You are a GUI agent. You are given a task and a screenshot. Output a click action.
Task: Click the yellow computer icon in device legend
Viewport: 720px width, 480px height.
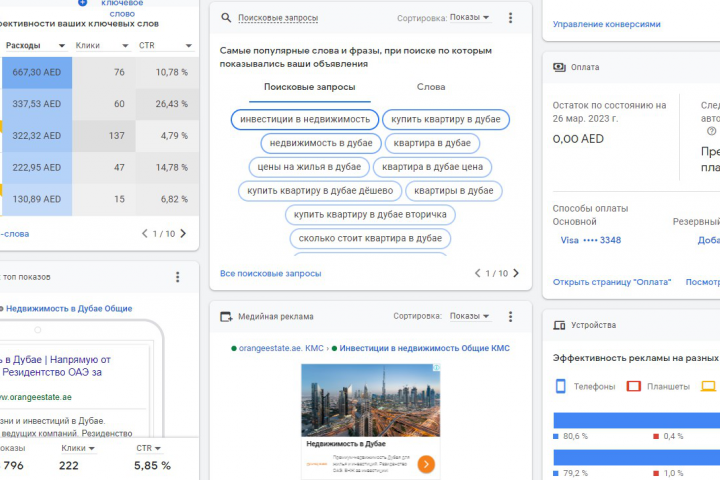(x=708, y=386)
